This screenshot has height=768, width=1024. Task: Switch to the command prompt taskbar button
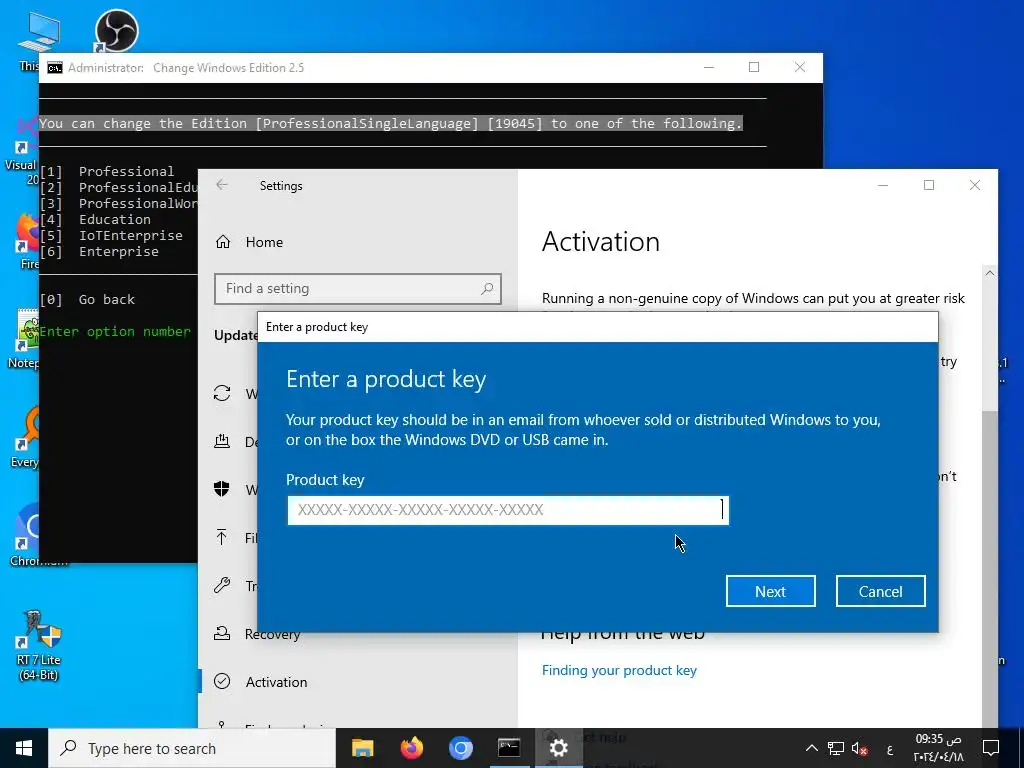tap(509, 748)
